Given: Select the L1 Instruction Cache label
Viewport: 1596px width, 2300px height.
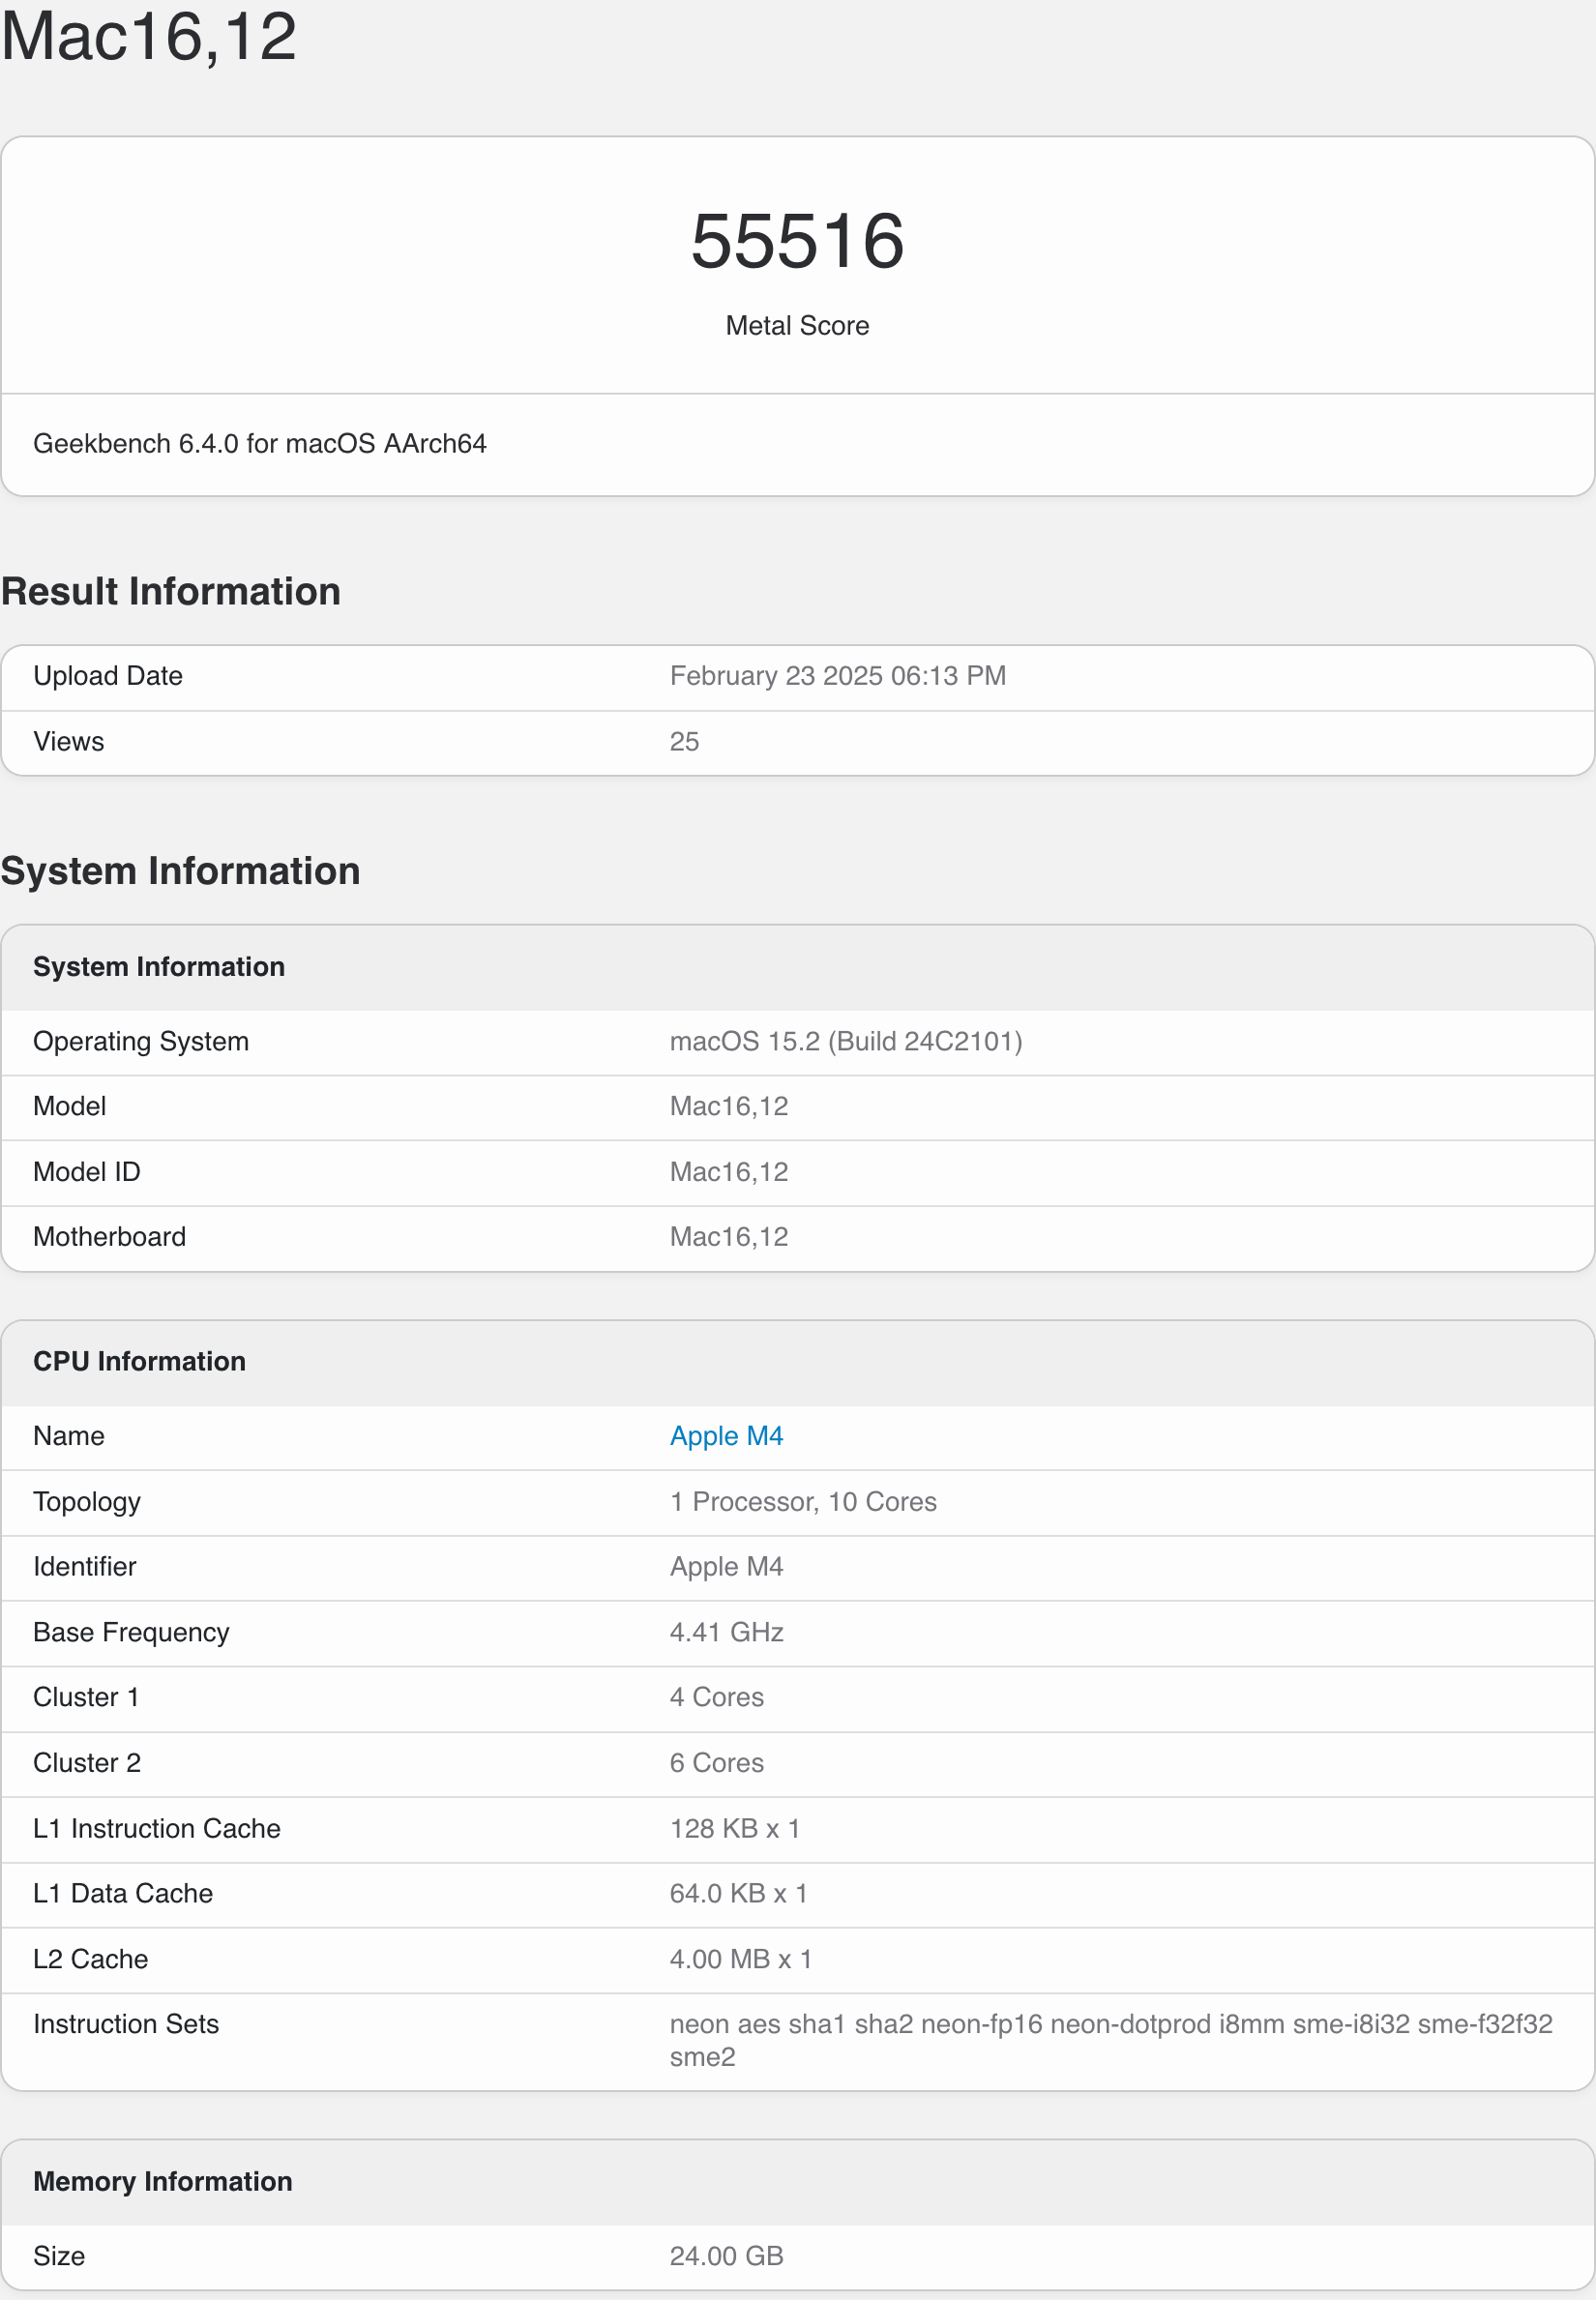Looking at the screenshot, I should coord(157,1829).
